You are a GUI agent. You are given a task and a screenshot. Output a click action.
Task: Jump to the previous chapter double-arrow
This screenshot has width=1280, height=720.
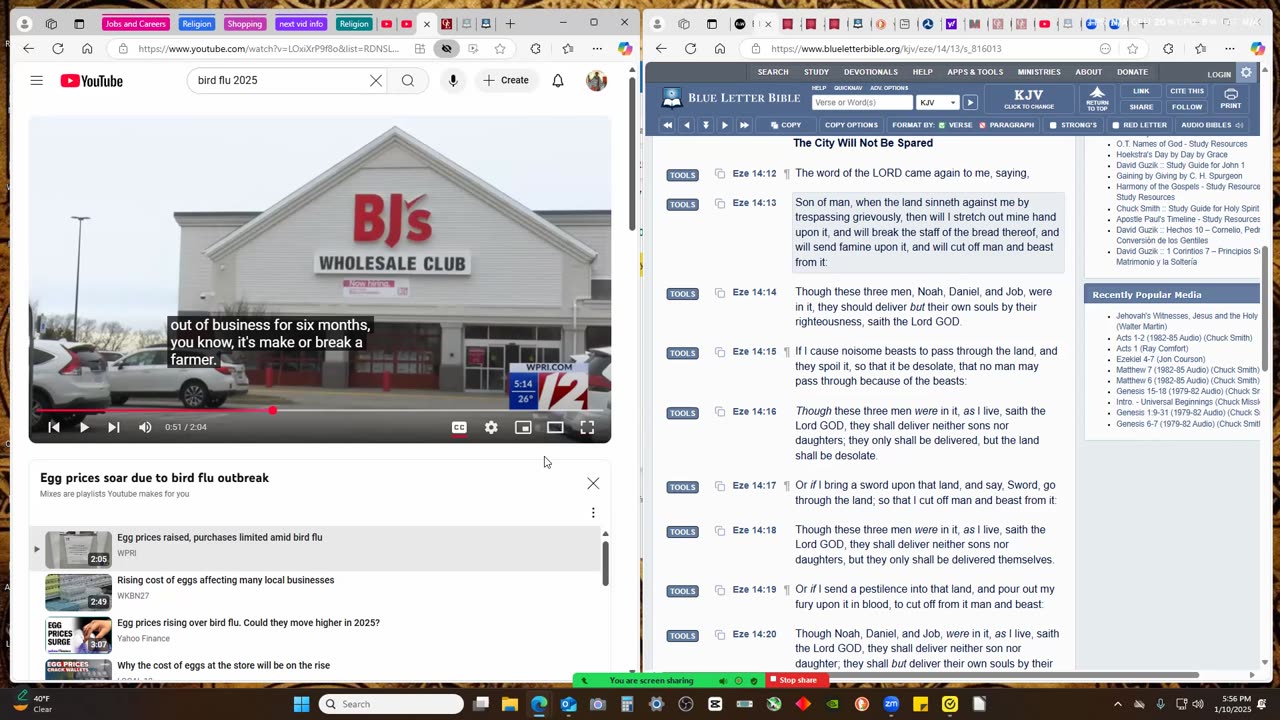tap(667, 125)
